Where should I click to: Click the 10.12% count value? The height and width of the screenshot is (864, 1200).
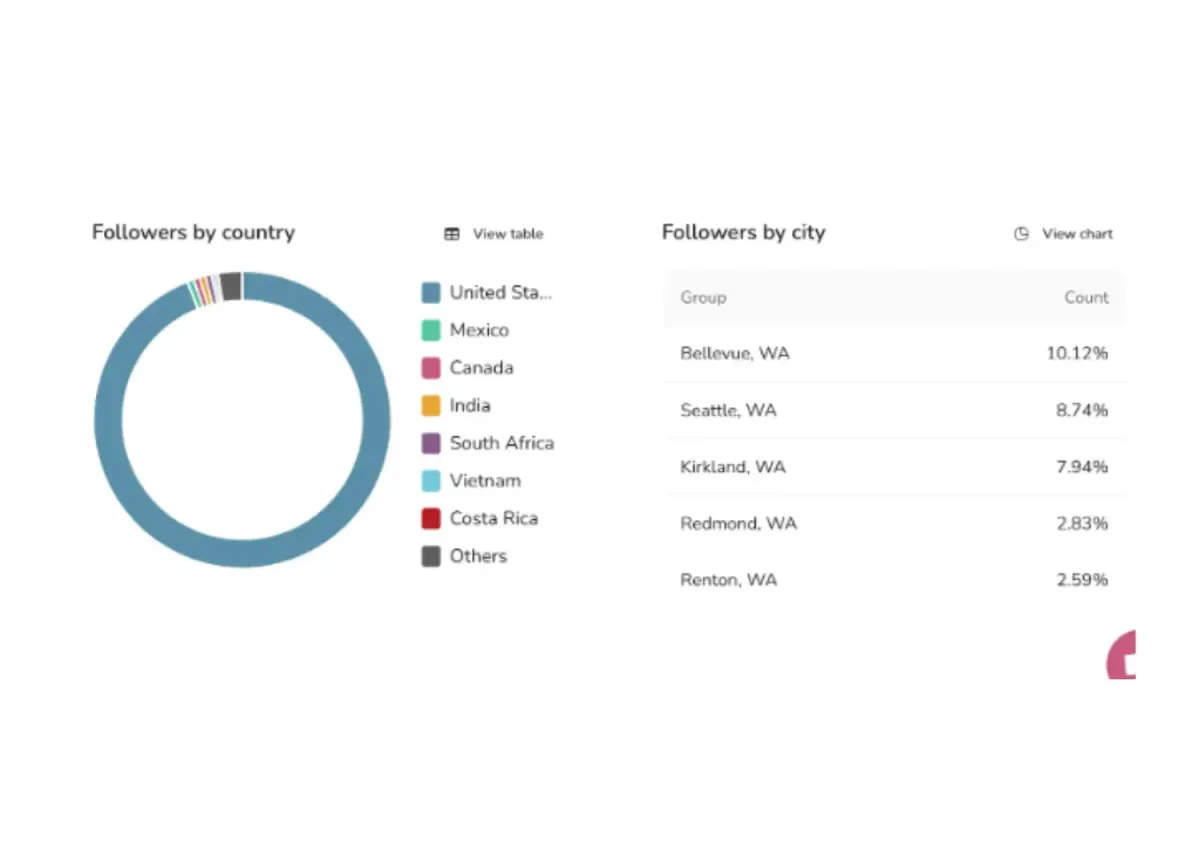(x=1077, y=354)
